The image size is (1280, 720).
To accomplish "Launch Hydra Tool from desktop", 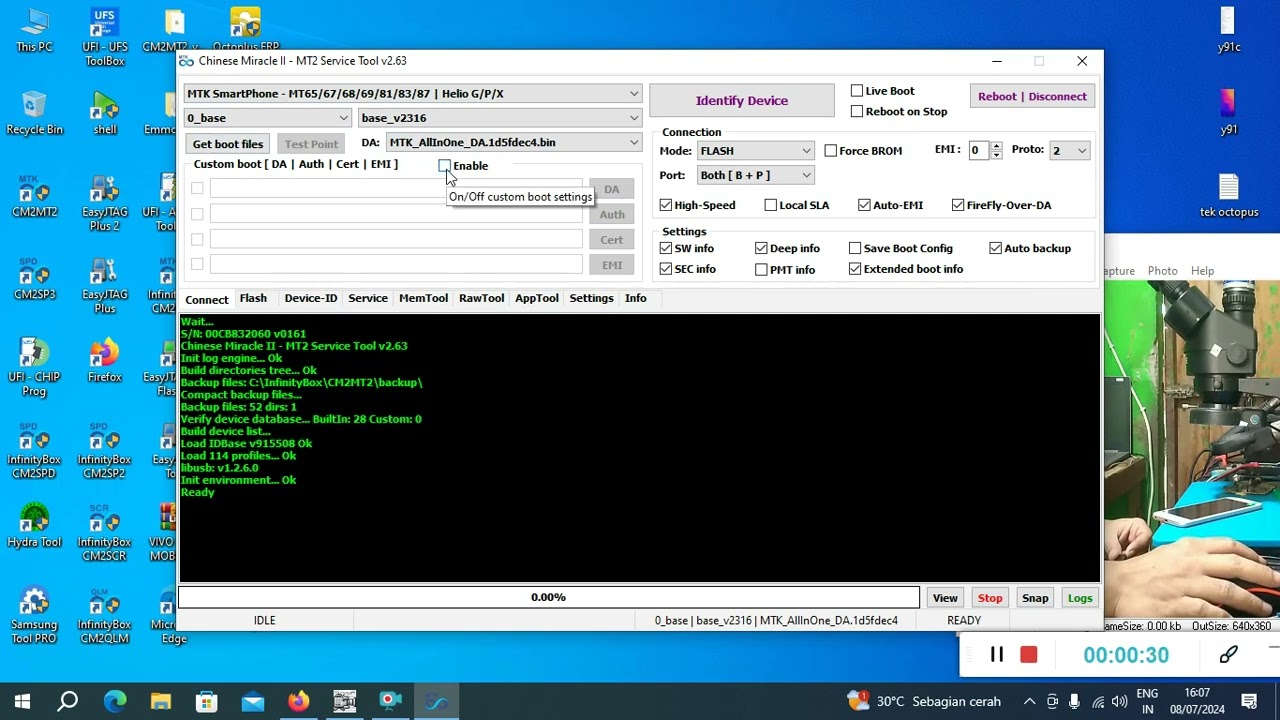I will coord(34,527).
